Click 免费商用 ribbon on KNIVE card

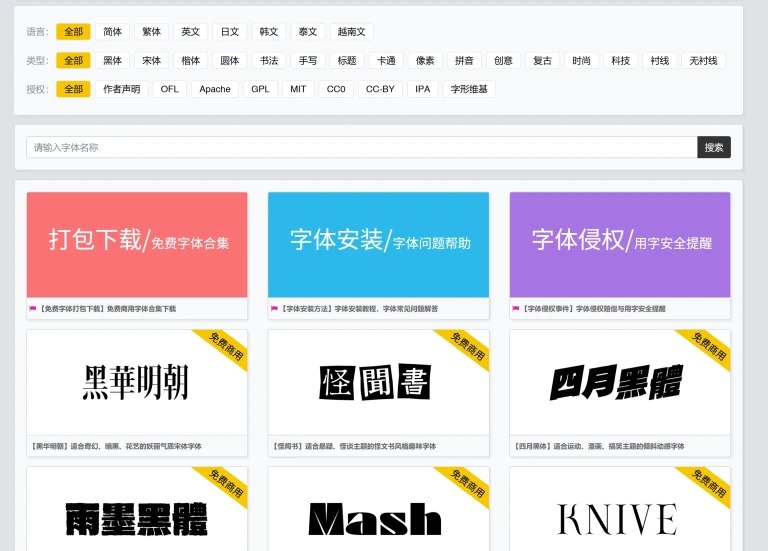click(x=707, y=485)
